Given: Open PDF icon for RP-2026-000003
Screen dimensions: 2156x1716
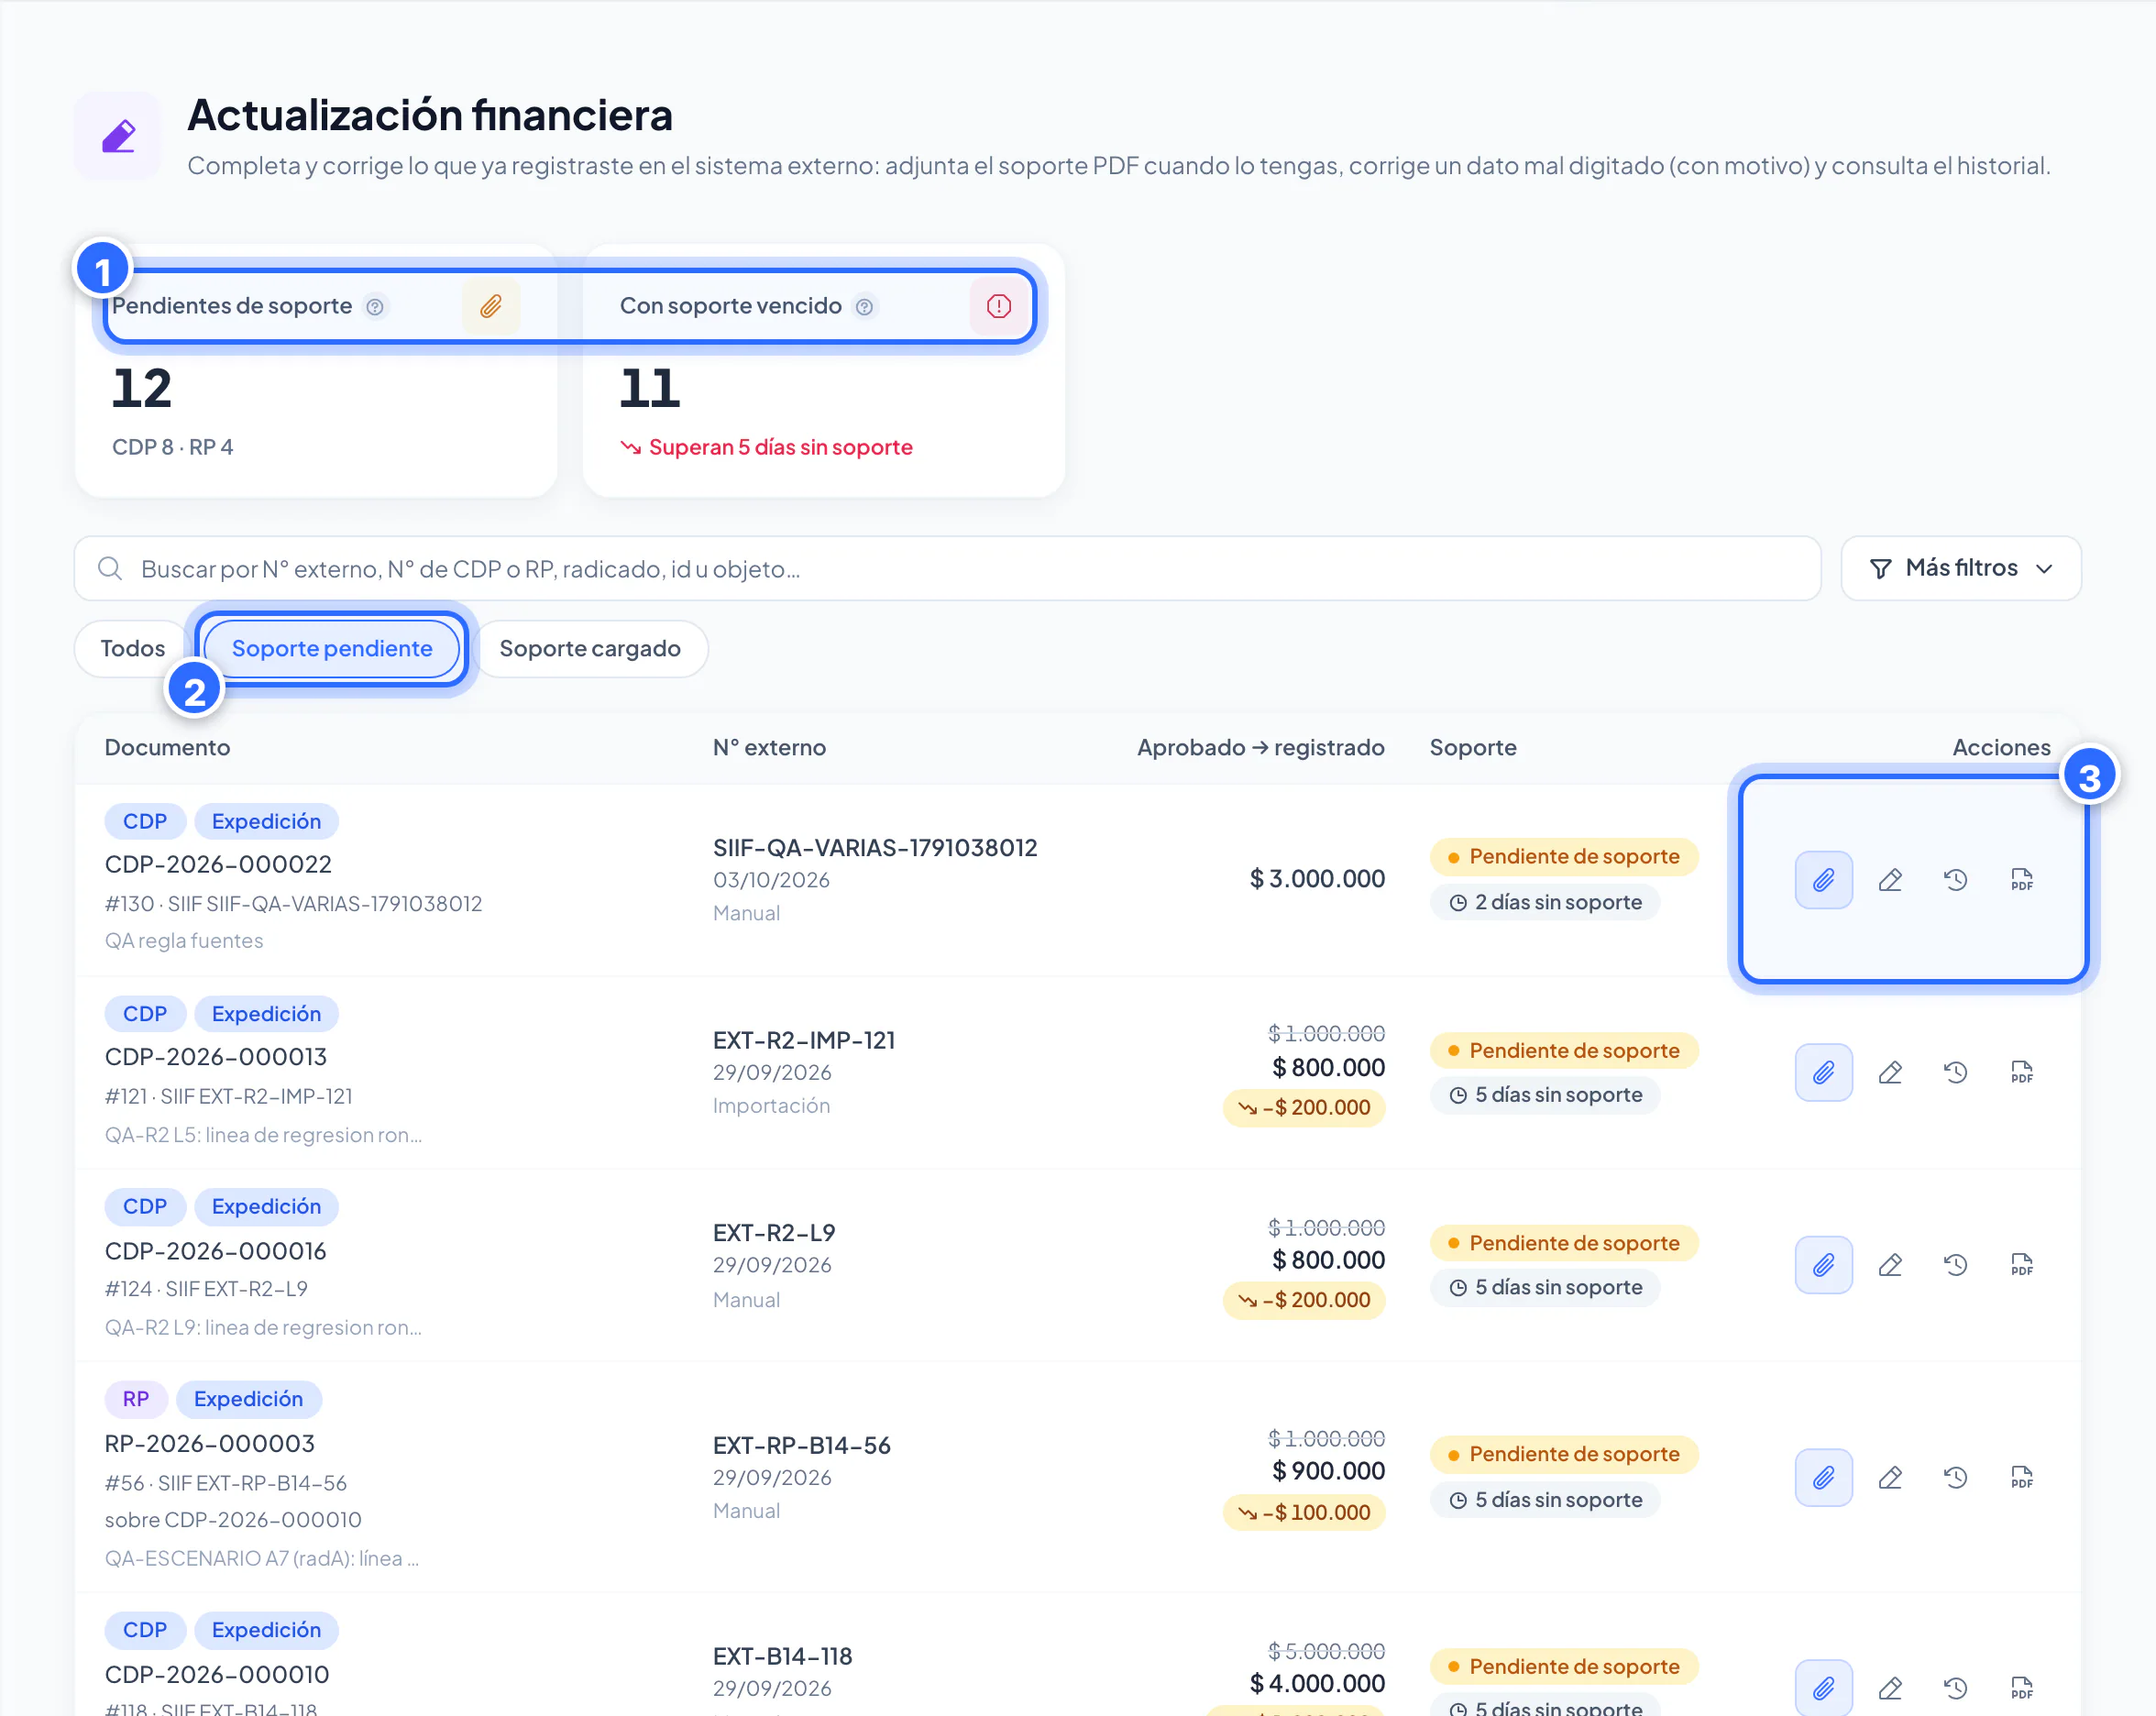Looking at the screenshot, I should tap(2021, 1477).
